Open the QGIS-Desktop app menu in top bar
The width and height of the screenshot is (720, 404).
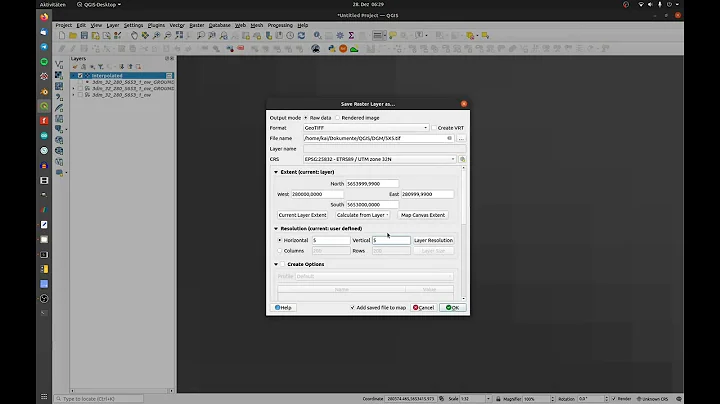(x=99, y=5)
